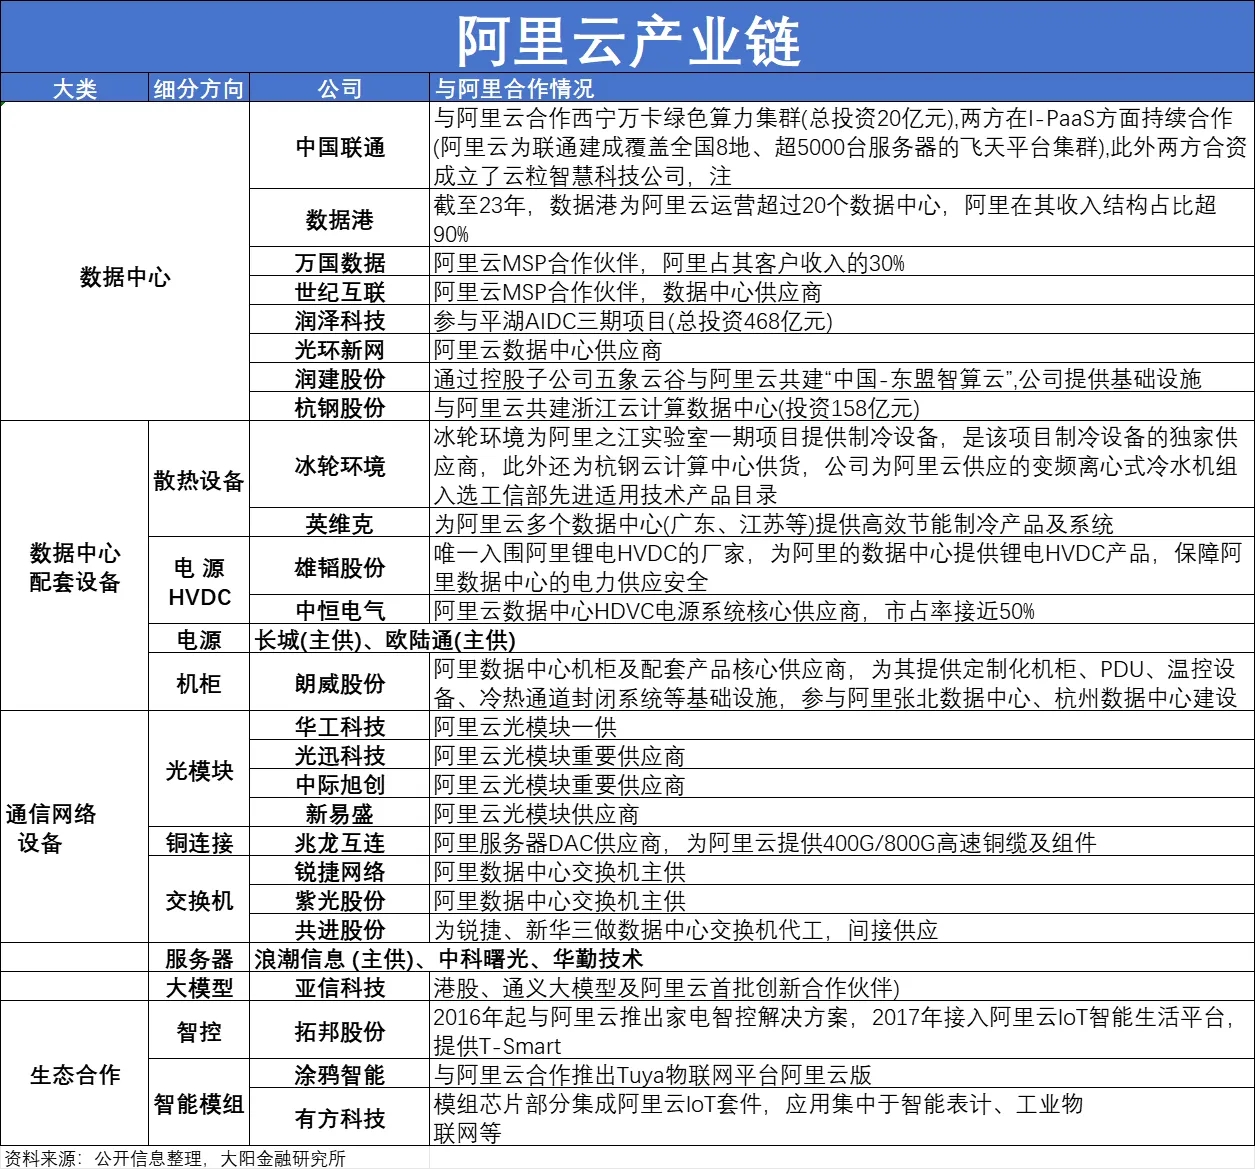Select the 生态合作 category cell
Image resolution: width=1255 pixels, height=1169 pixels.
click(x=75, y=1074)
